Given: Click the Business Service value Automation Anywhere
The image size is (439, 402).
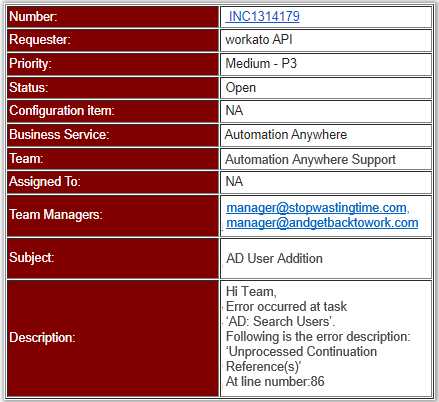Looking at the screenshot, I should coord(286,135).
